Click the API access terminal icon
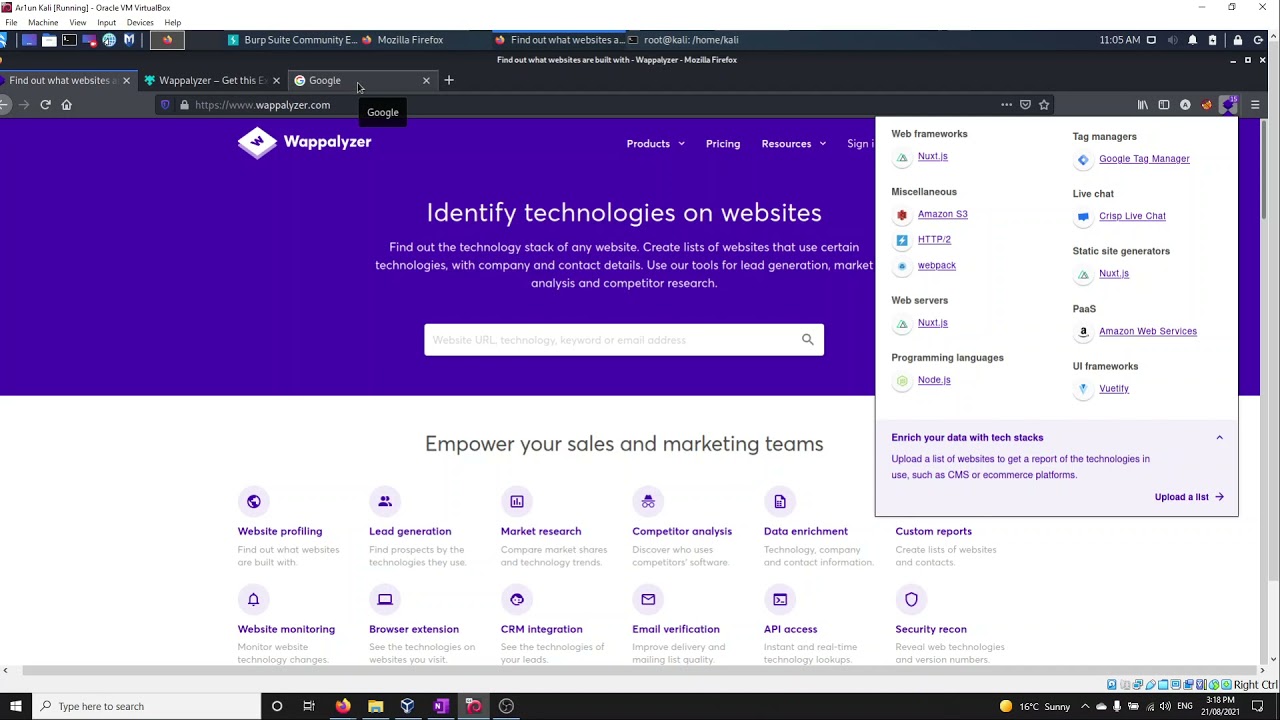Viewport: 1280px width, 720px height. click(x=780, y=599)
